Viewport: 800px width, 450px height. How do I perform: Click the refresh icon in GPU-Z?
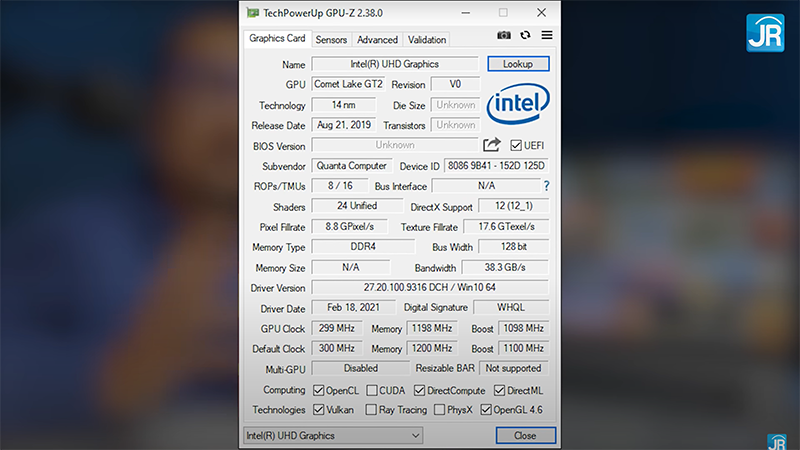coord(525,35)
